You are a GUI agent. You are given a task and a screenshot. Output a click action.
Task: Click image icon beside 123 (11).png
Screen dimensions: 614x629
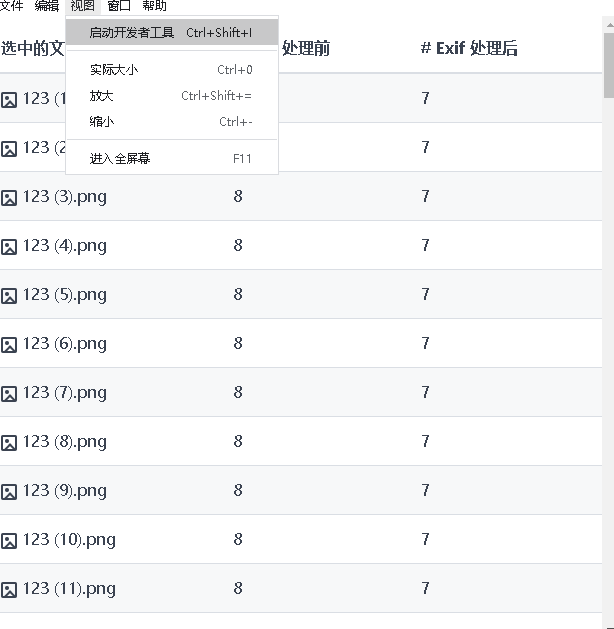pos(9,590)
